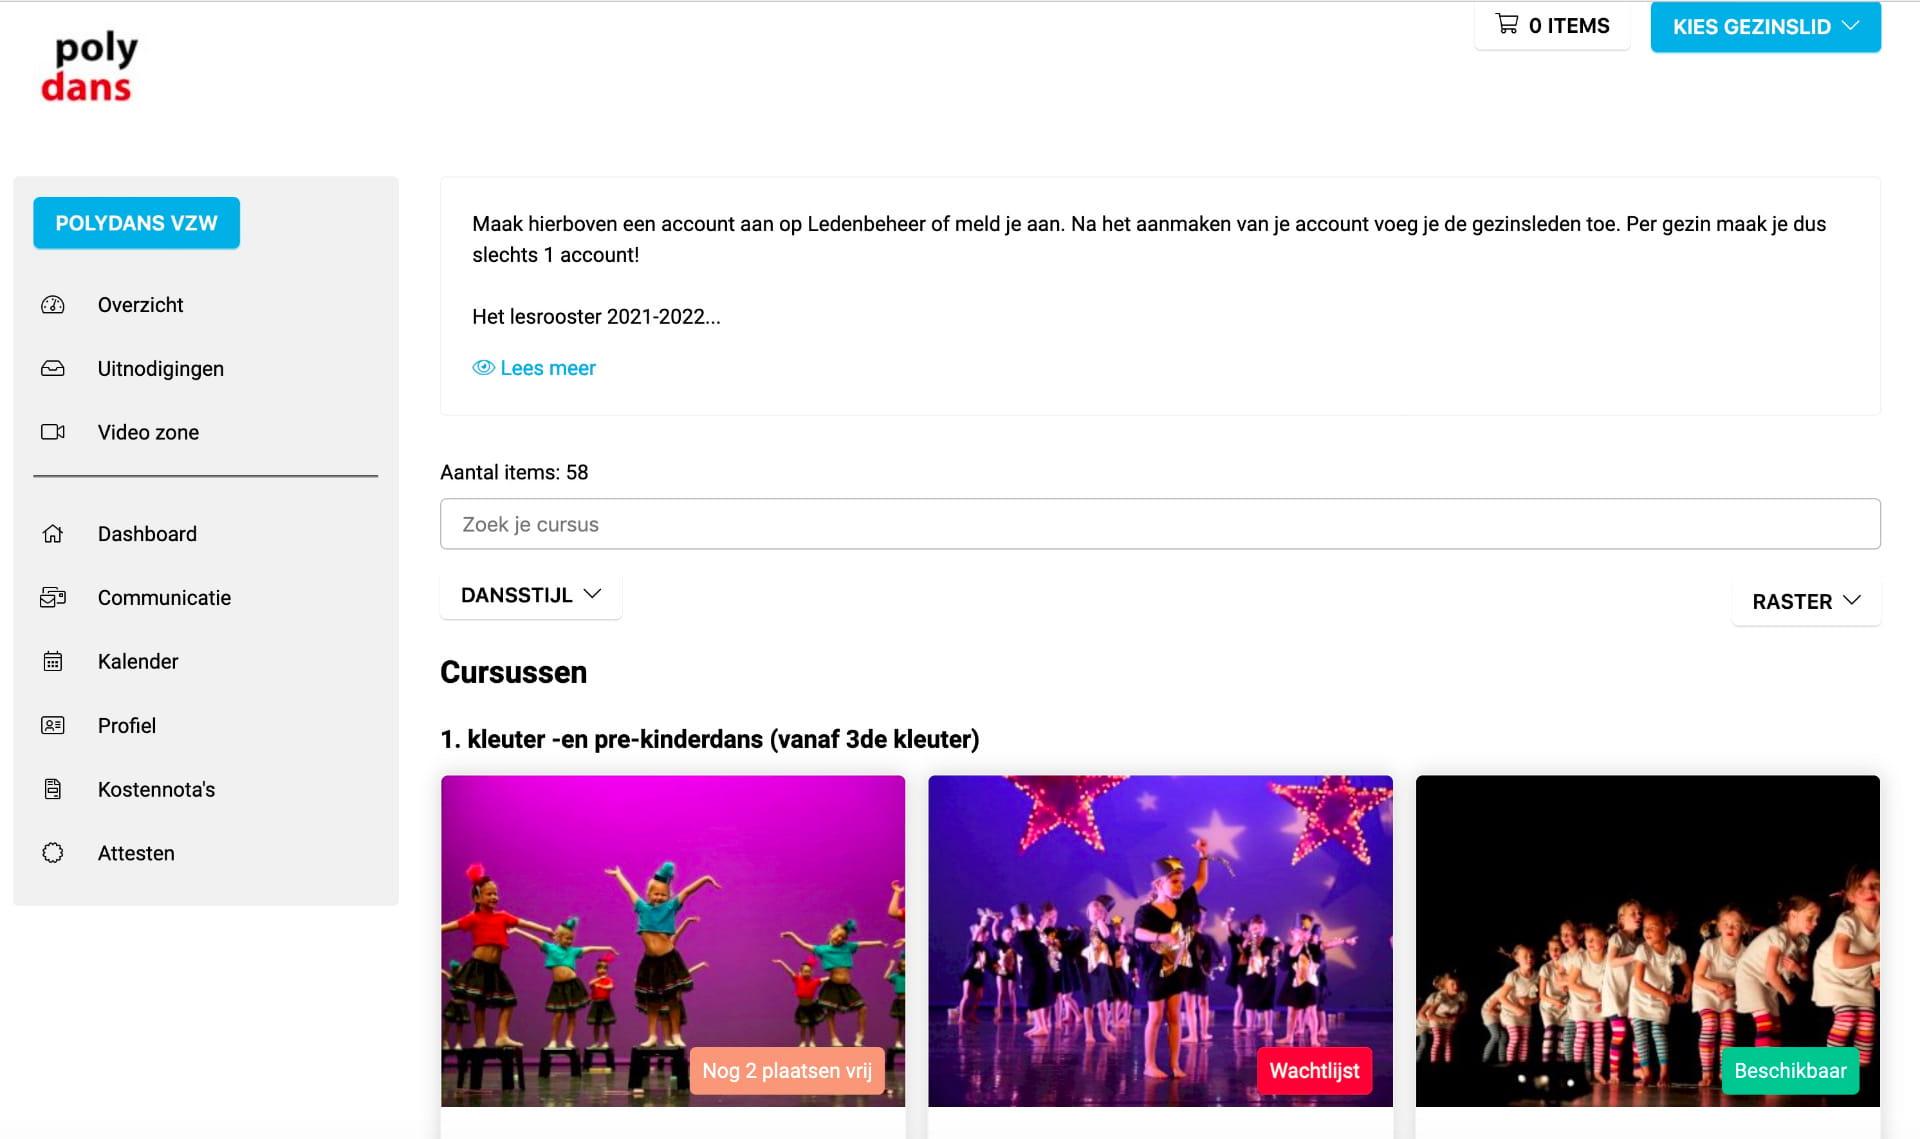Click the Dashboard home icon

[53, 534]
